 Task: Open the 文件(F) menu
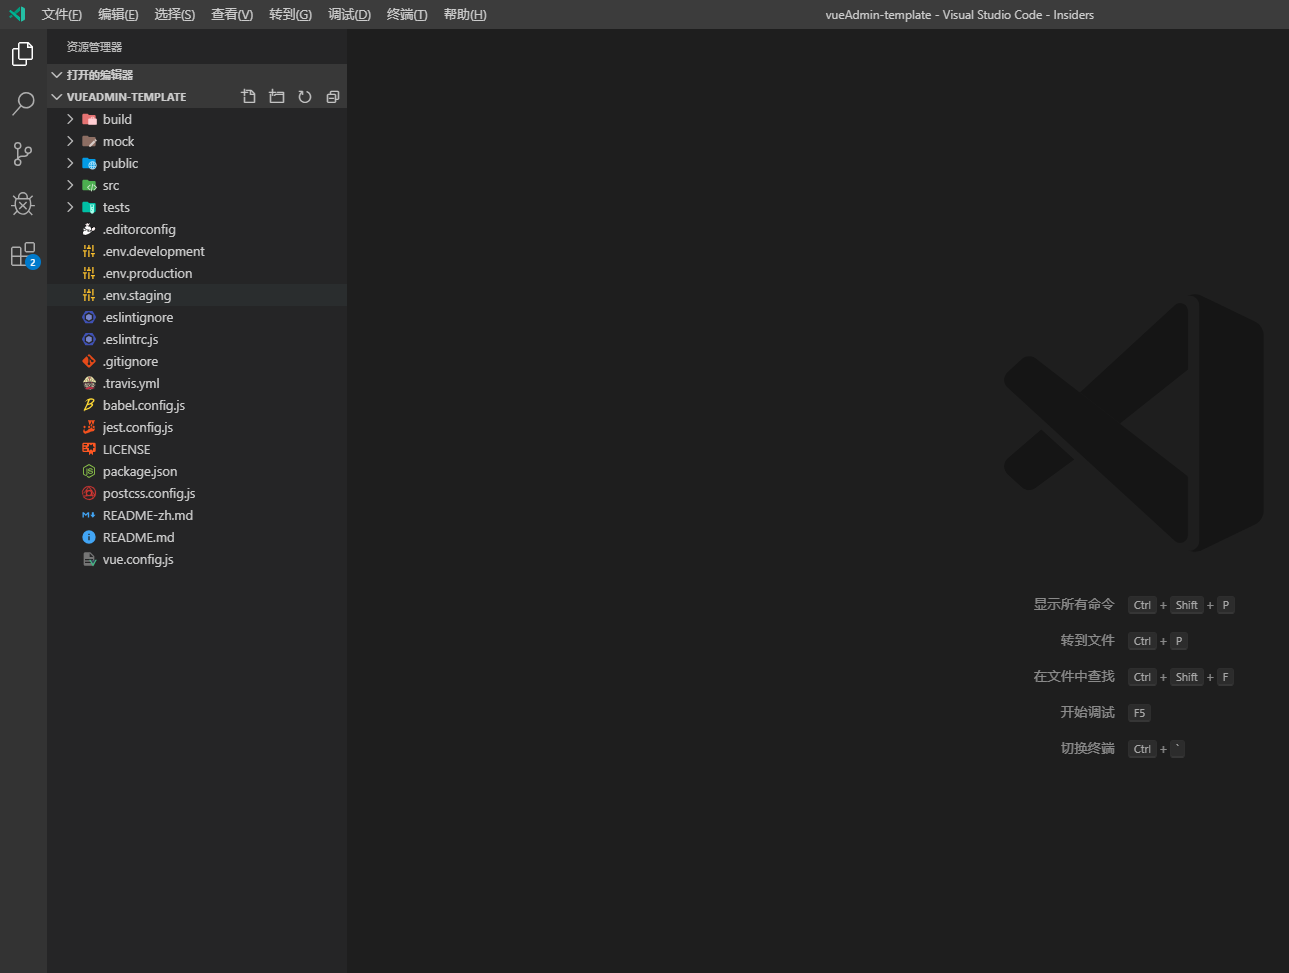(x=62, y=14)
